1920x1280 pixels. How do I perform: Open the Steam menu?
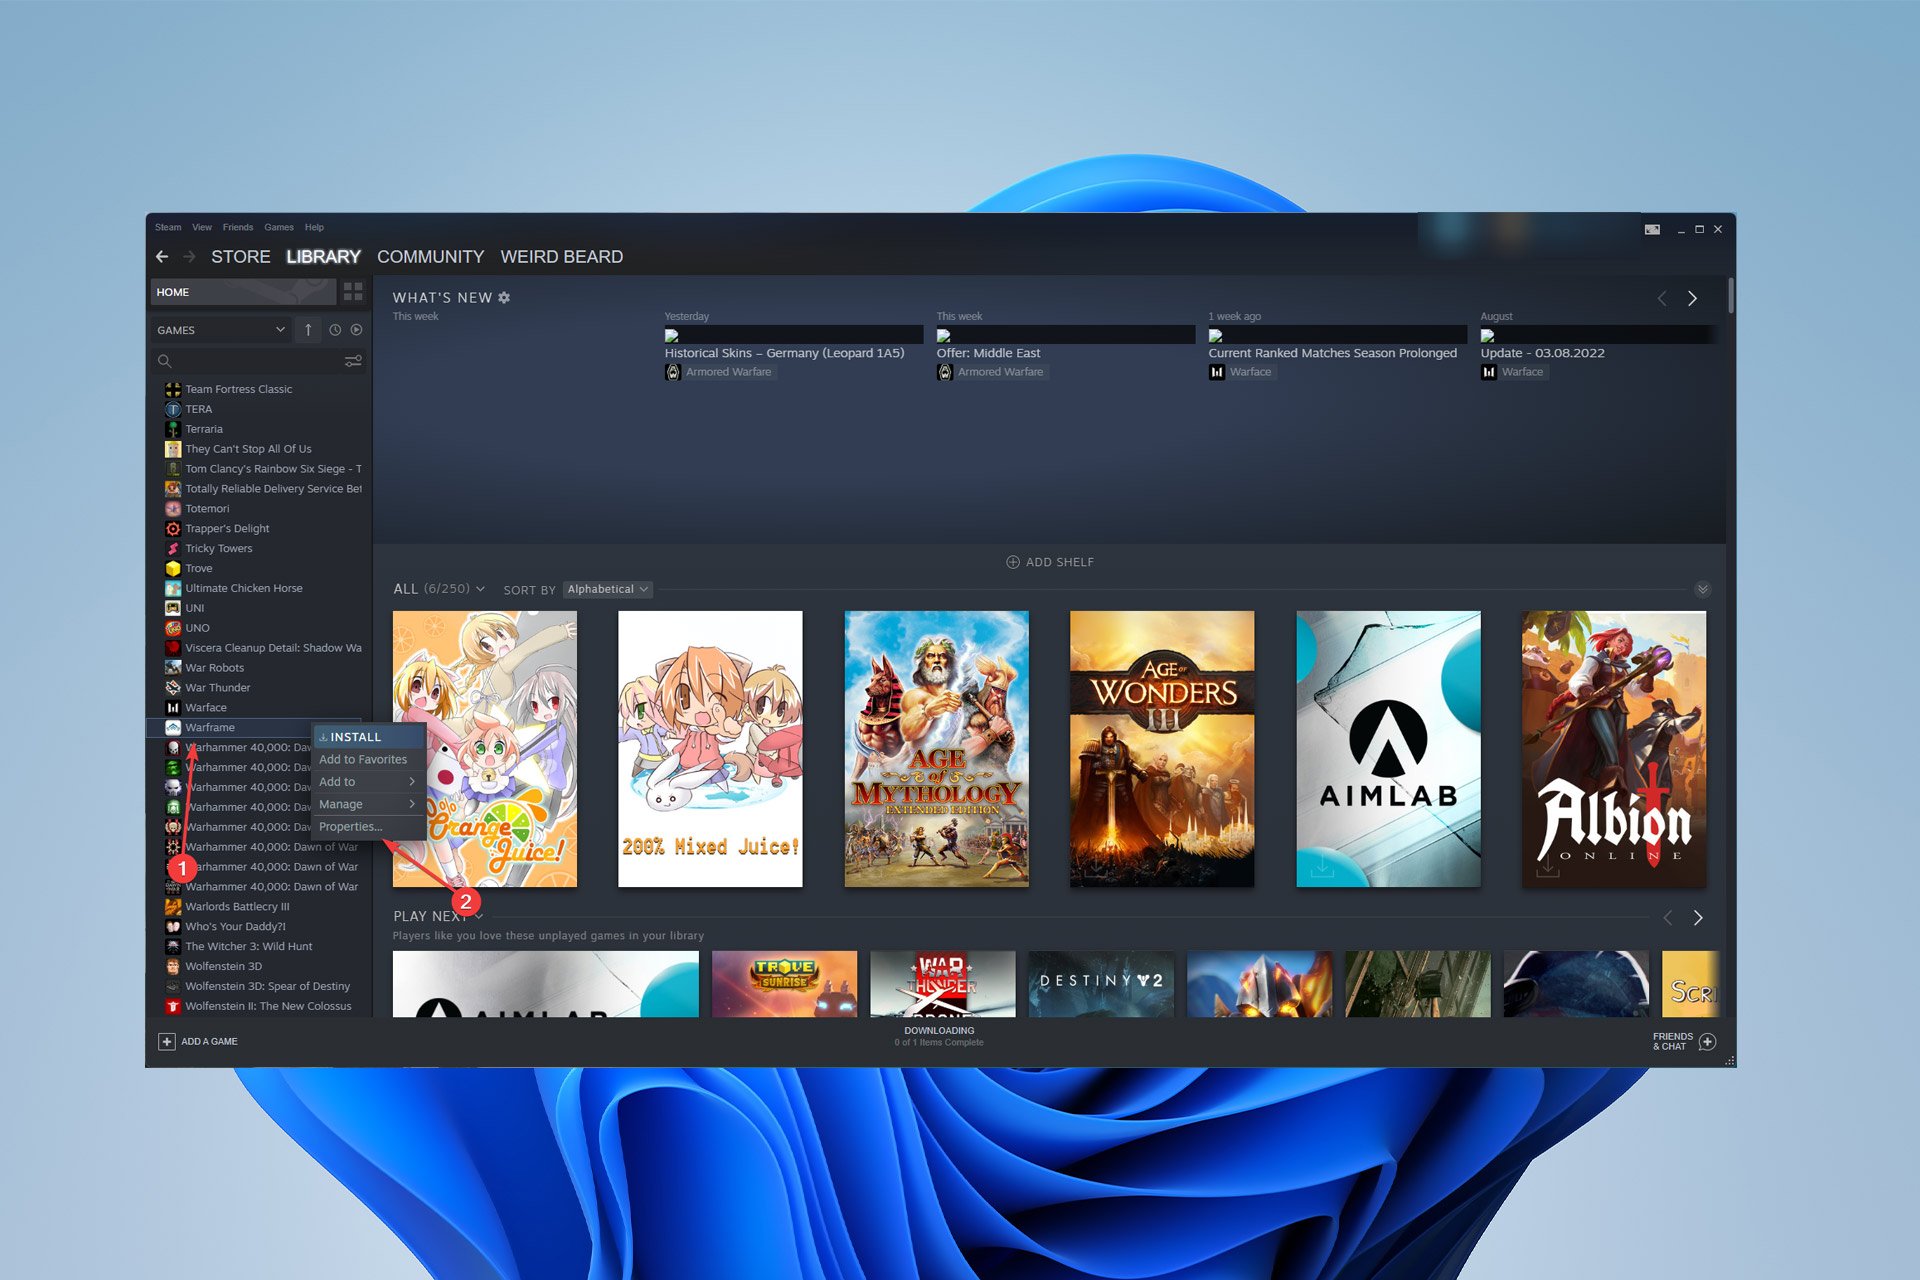(x=168, y=227)
